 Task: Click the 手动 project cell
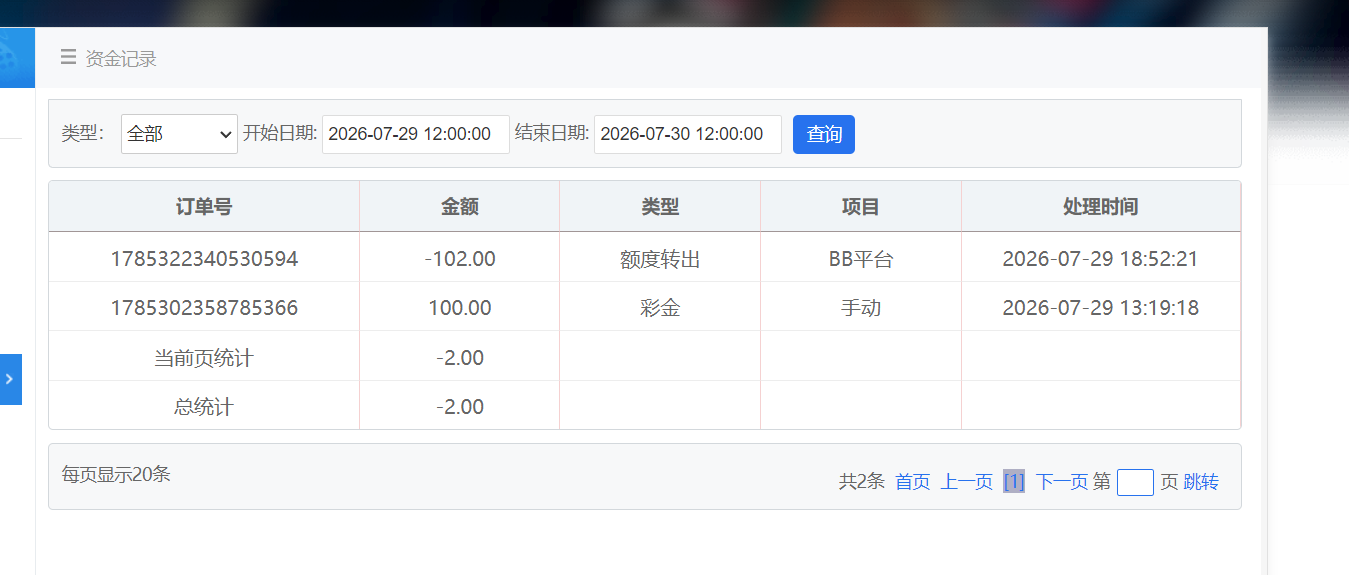(861, 308)
